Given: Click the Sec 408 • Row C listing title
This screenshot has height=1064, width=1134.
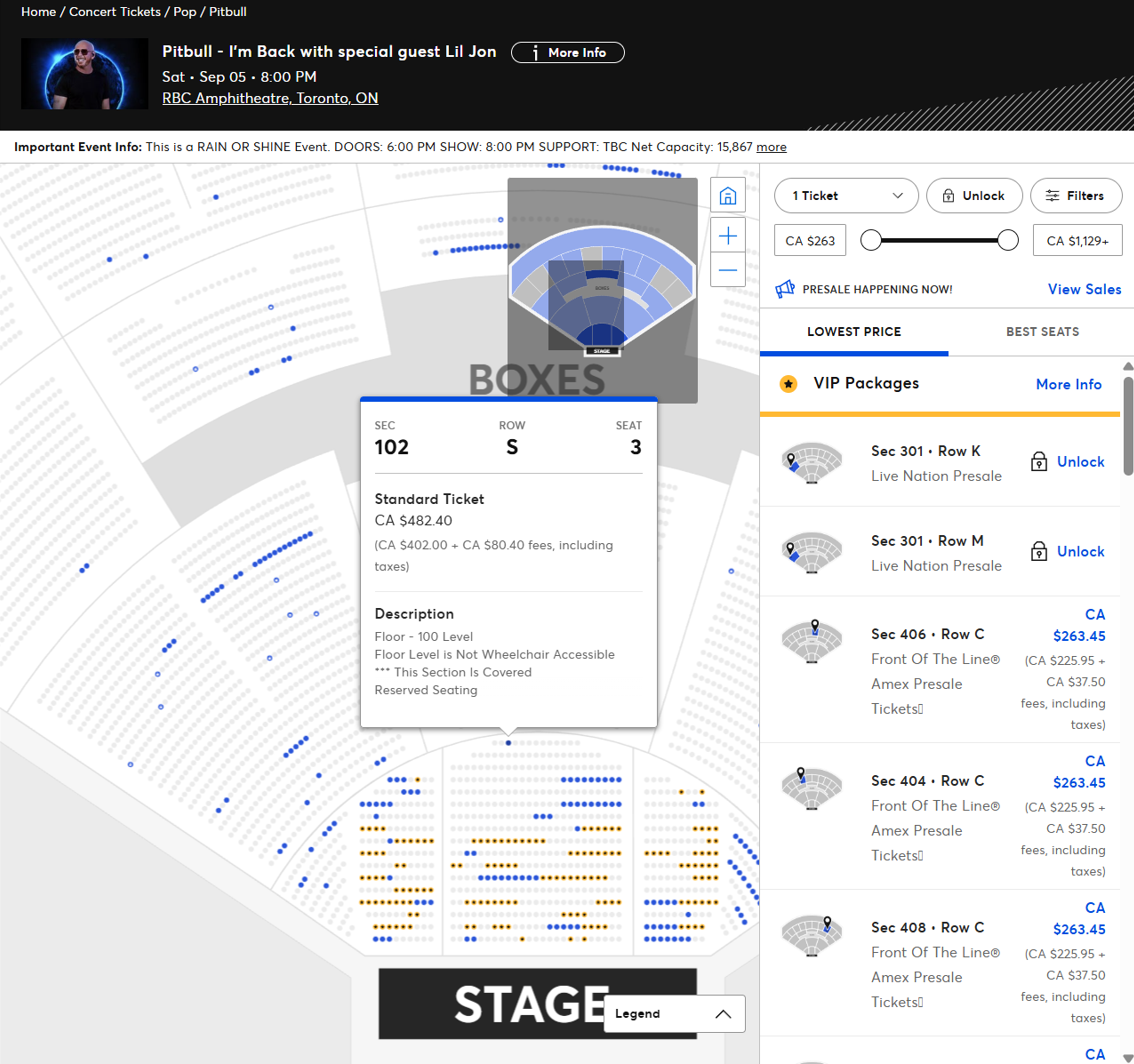Looking at the screenshot, I should [927, 928].
